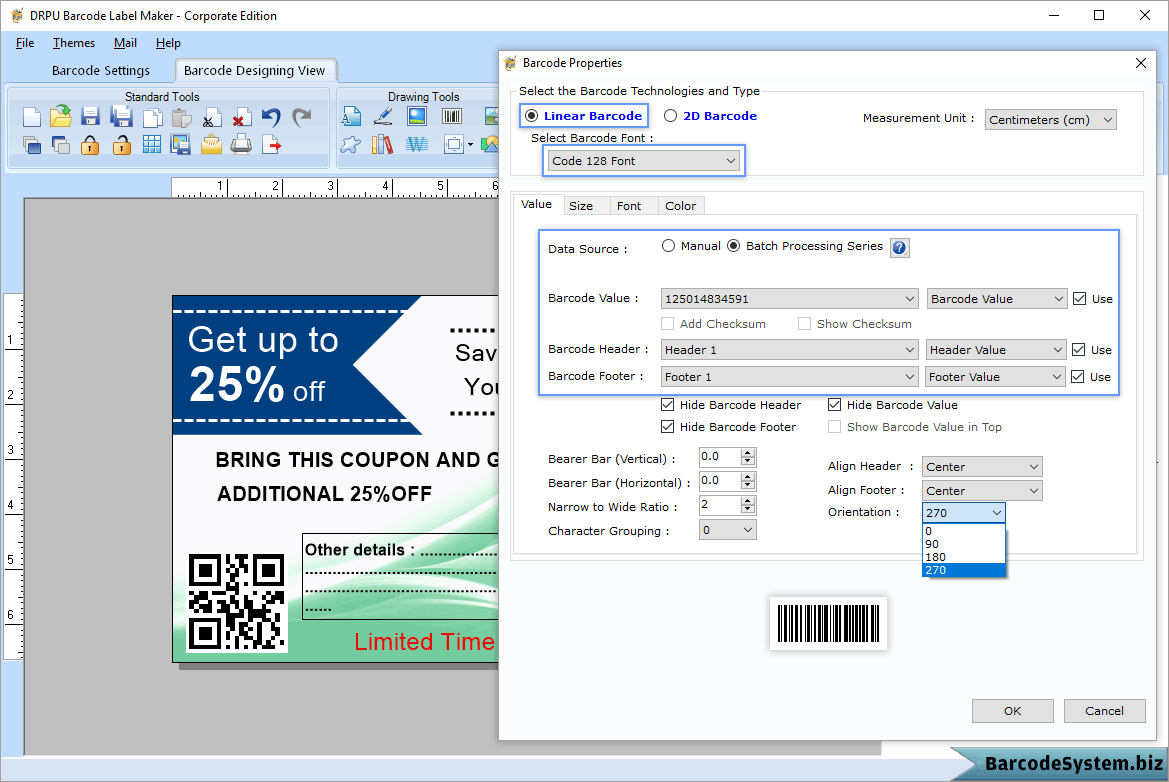This screenshot has width=1169, height=782.
Task: Select the Watermark drawing tool
Action: pos(418,144)
